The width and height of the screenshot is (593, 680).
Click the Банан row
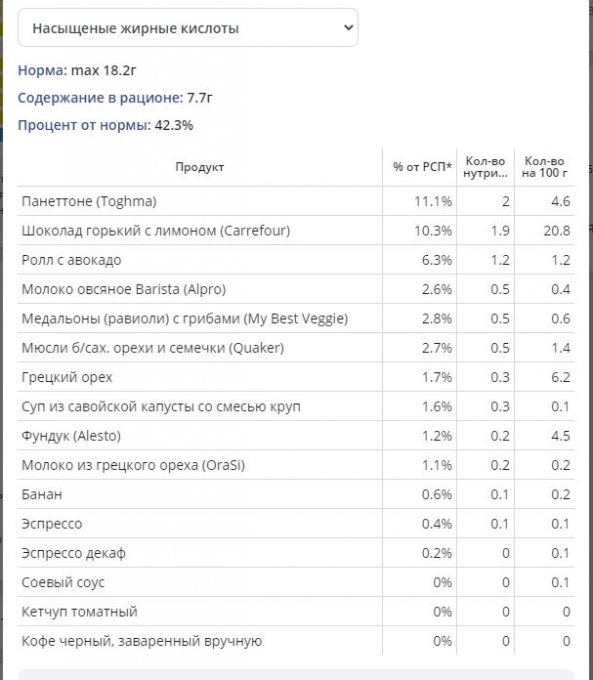(296, 494)
